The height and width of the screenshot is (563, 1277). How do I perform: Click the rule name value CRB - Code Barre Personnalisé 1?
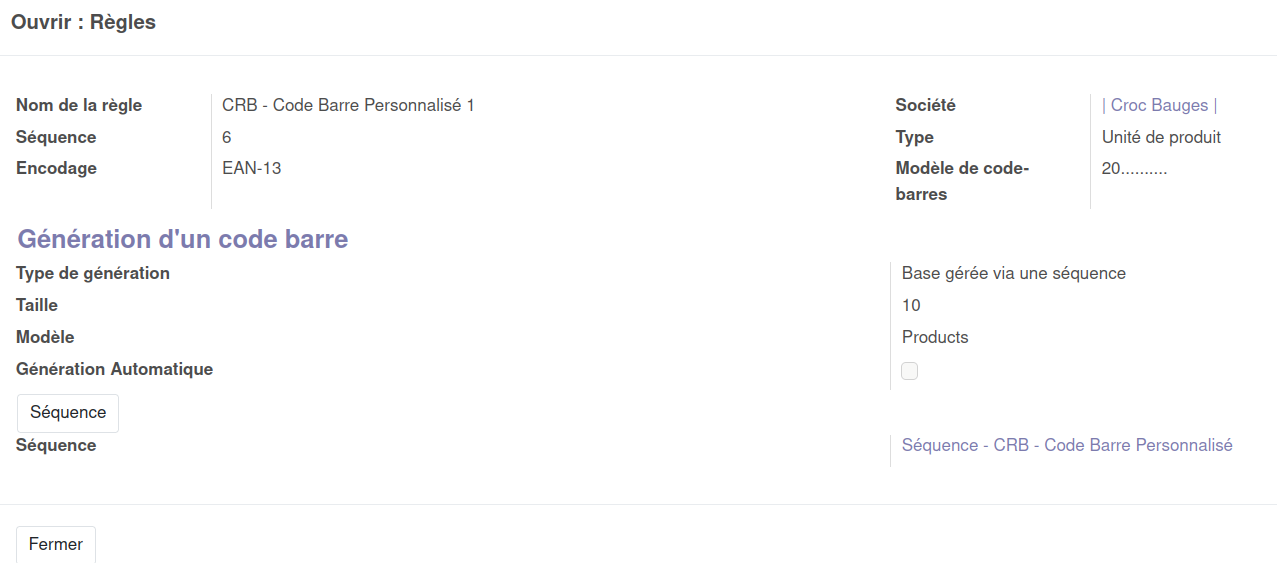pos(348,105)
